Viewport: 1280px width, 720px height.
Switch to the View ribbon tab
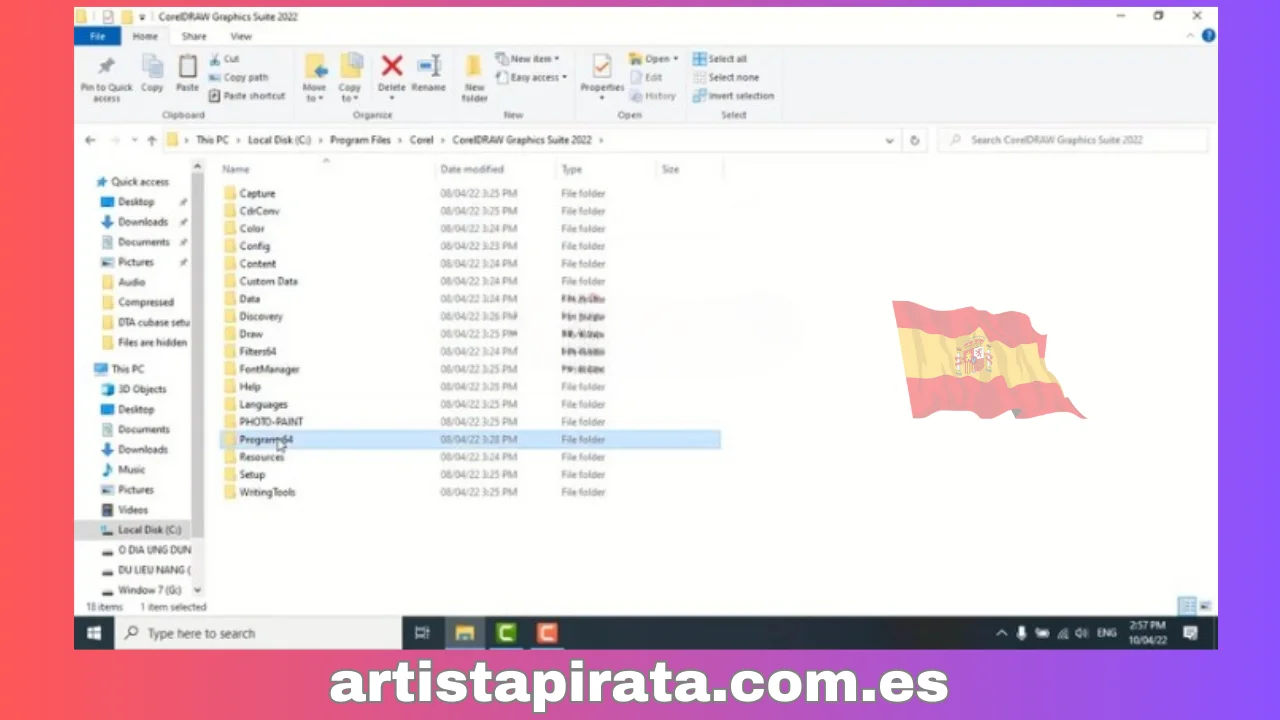tap(241, 36)
